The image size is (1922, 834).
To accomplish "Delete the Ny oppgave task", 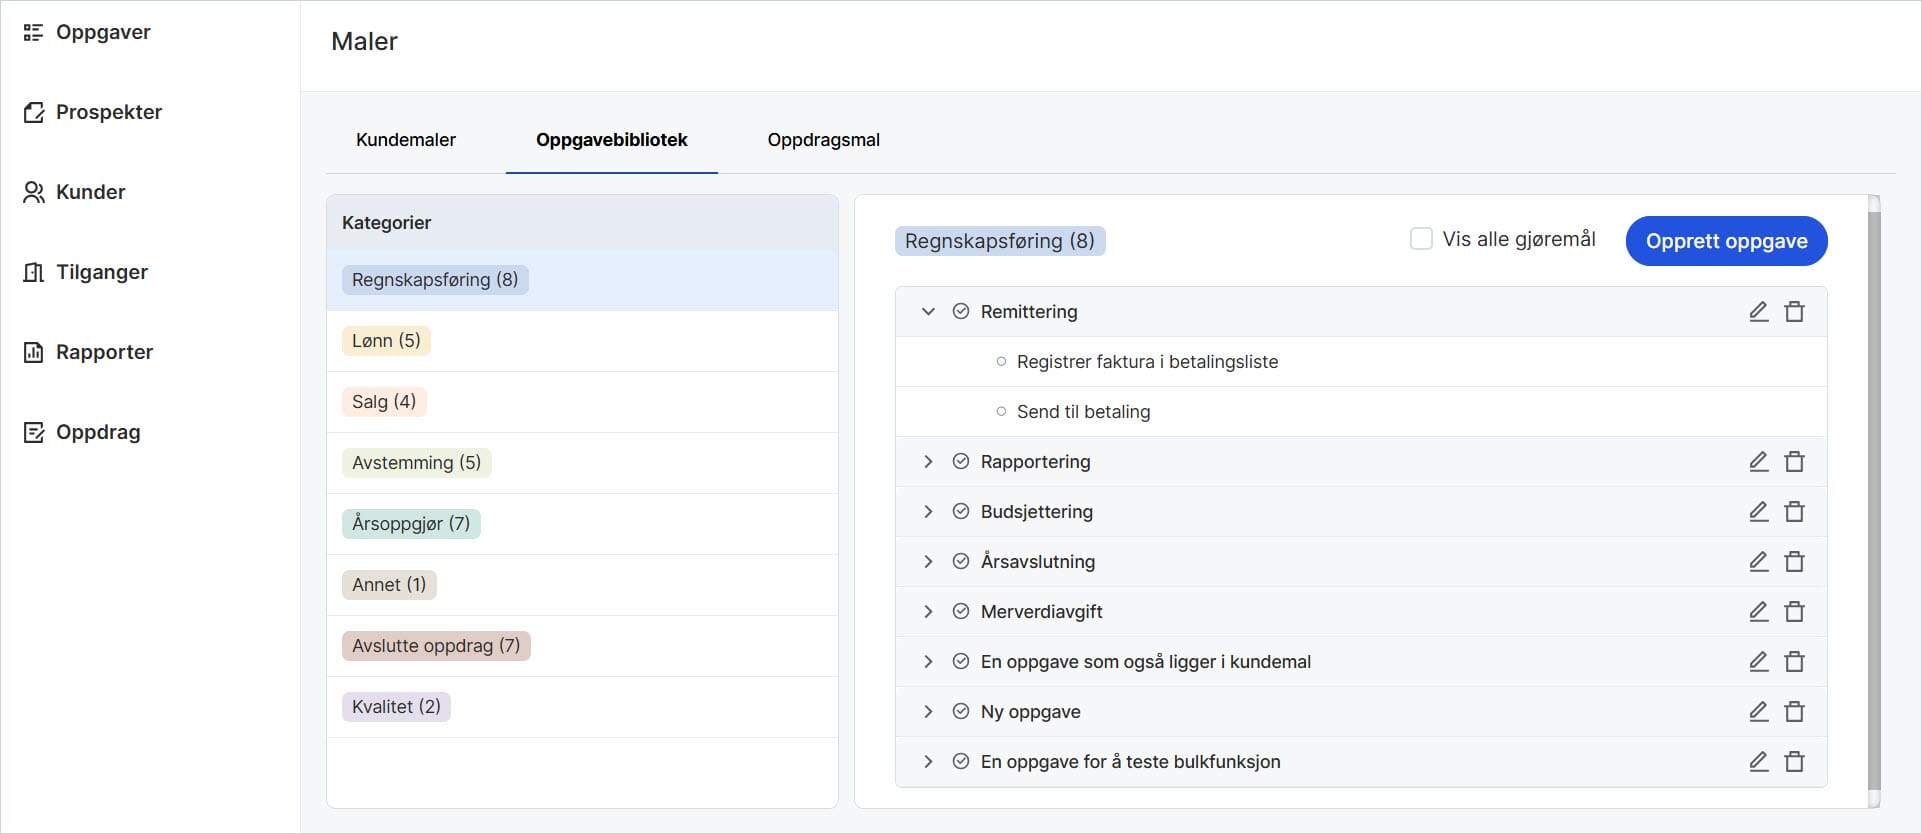I will [x=1794, y=711].
